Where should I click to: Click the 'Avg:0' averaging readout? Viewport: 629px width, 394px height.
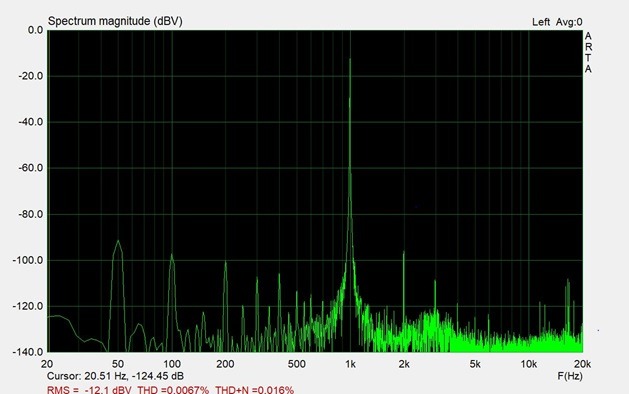569,22
